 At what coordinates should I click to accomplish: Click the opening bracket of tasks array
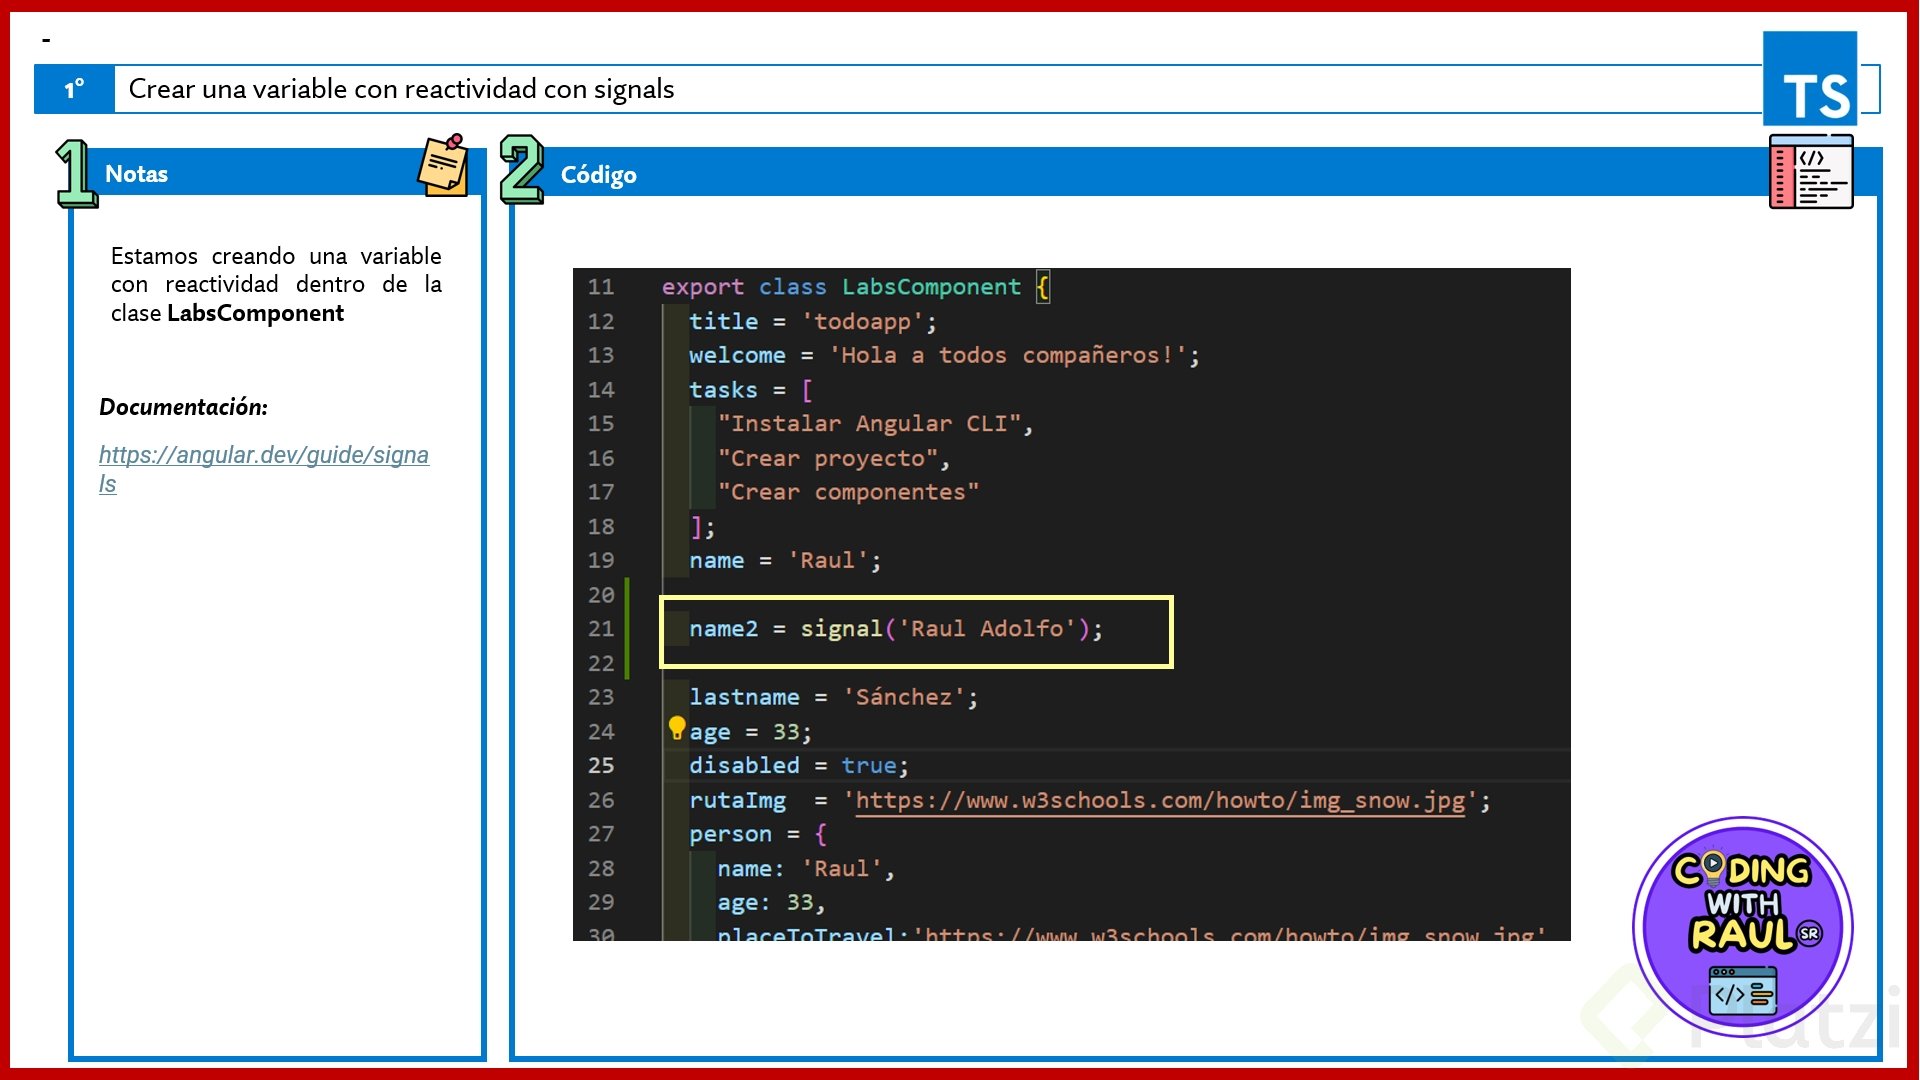tap(807, 390)
